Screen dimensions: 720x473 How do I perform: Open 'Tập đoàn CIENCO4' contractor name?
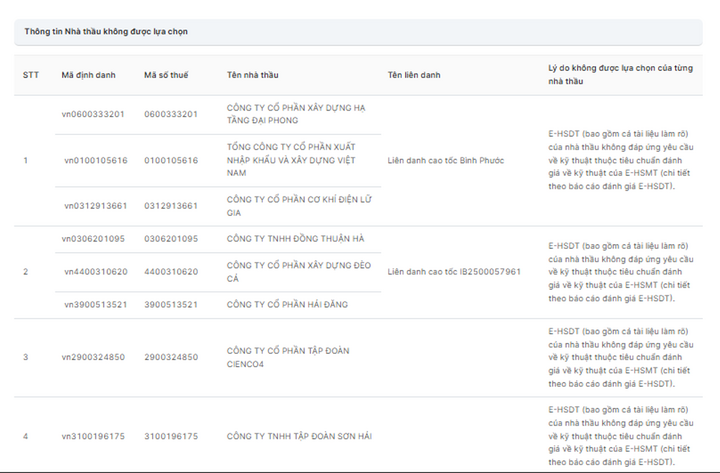[x=288, y=356]
